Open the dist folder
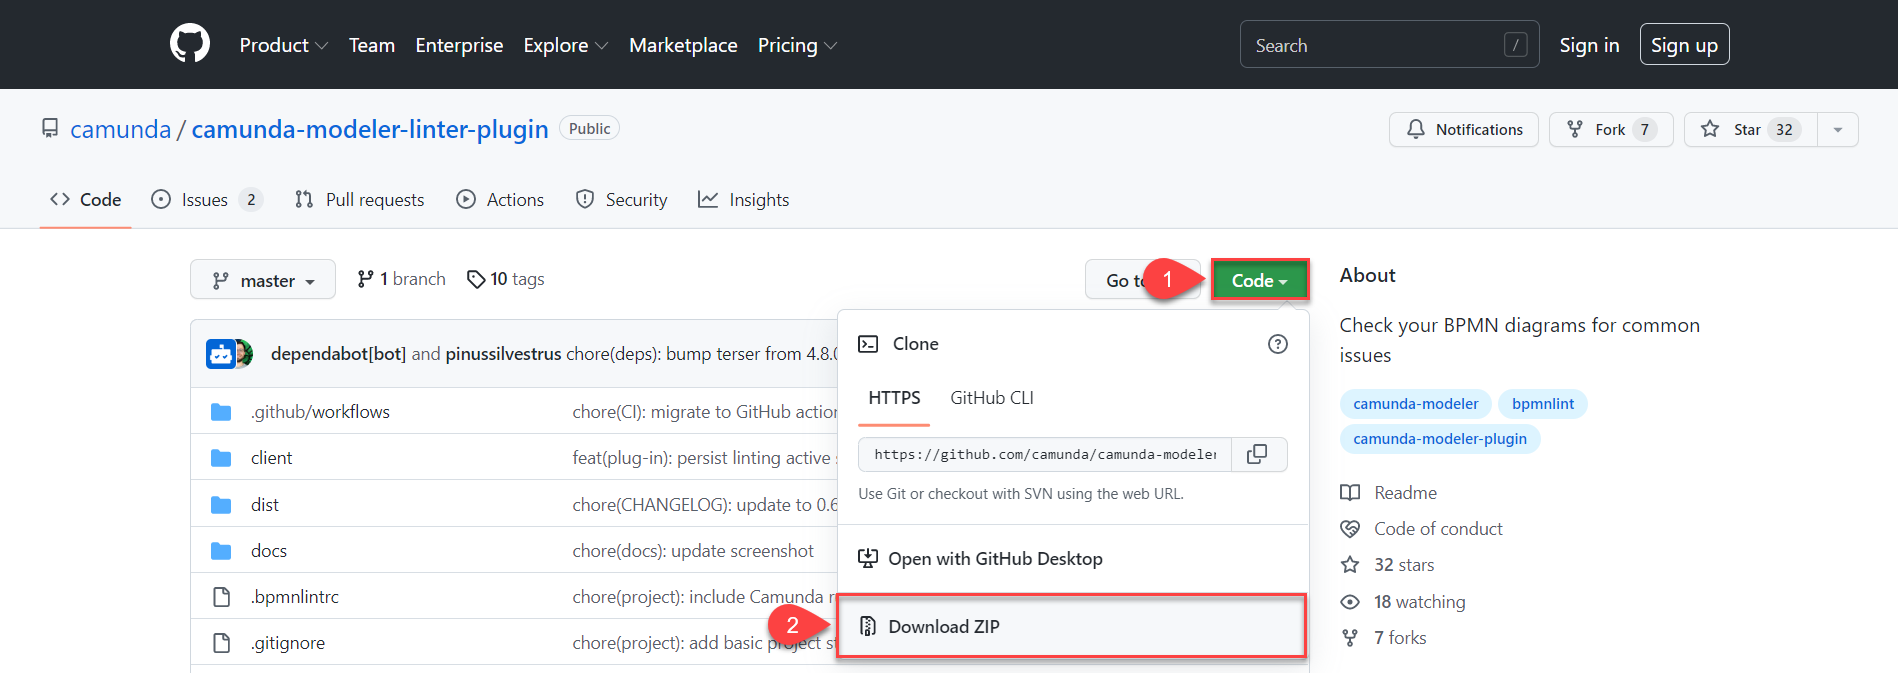The image size is (1898, 673). [x=265, y=504]
